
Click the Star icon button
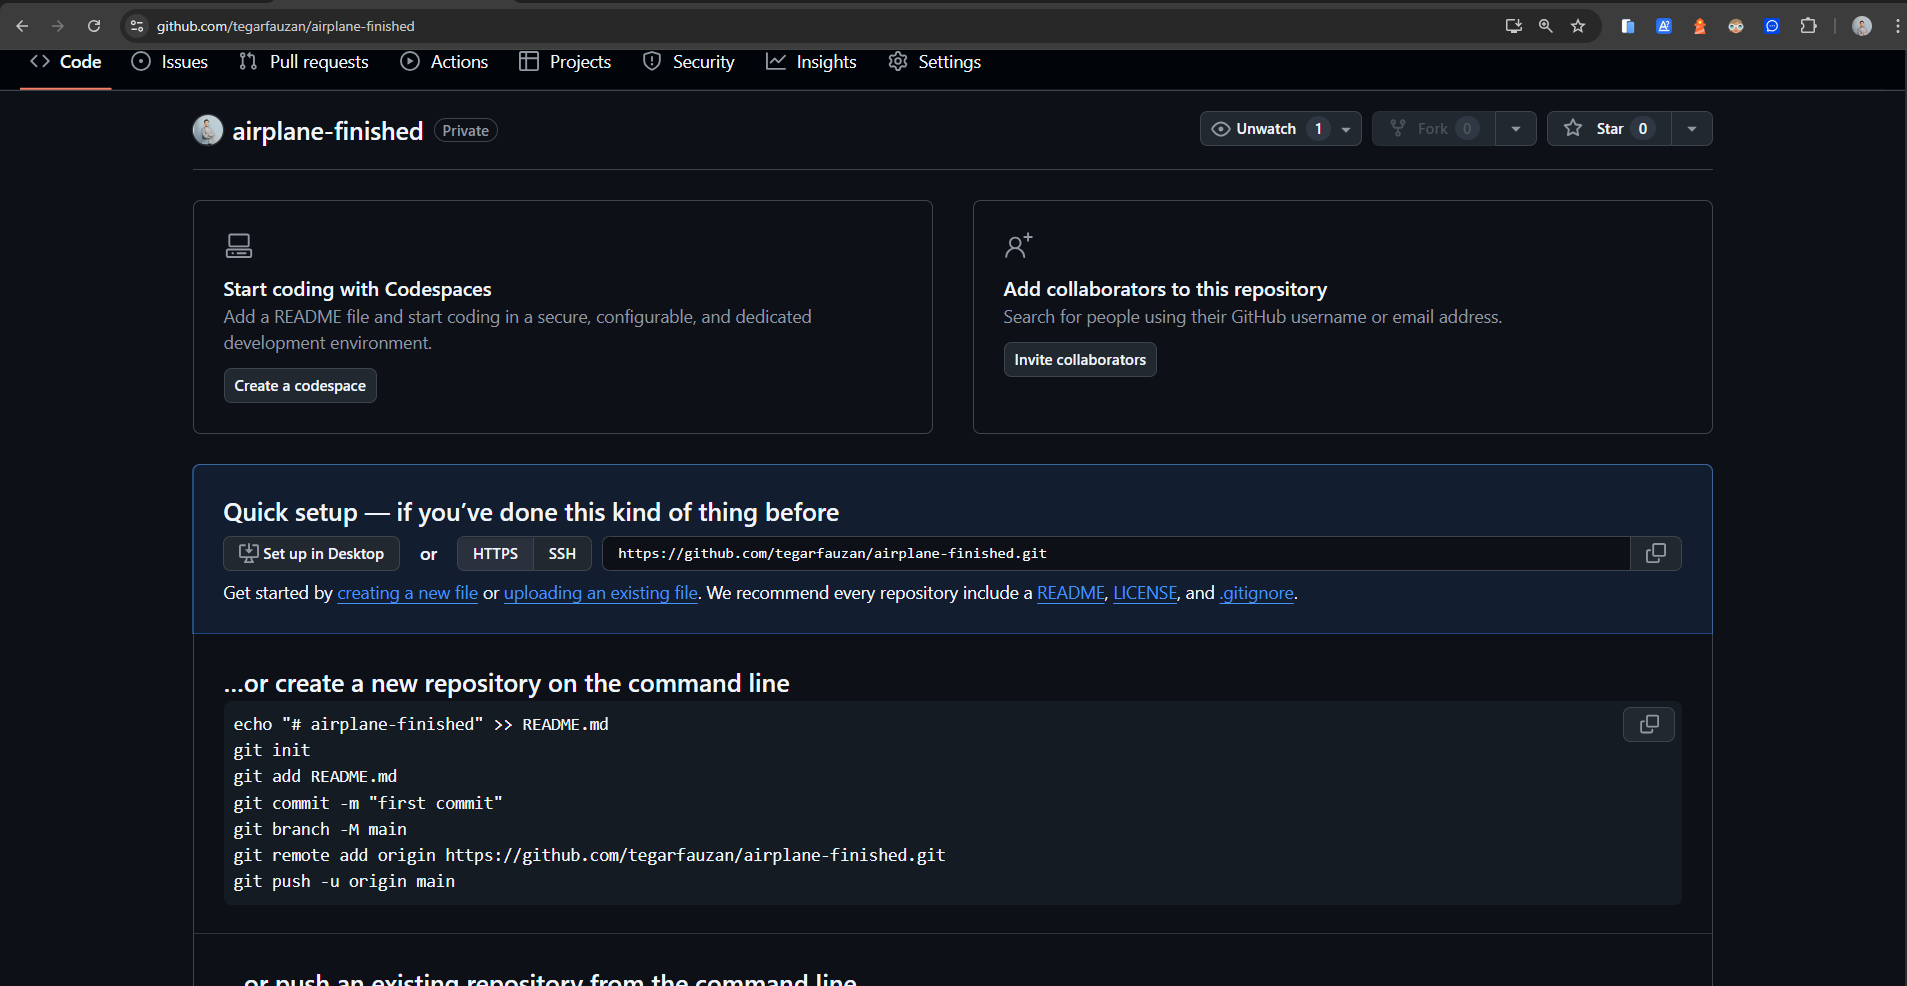(1609, 128)
